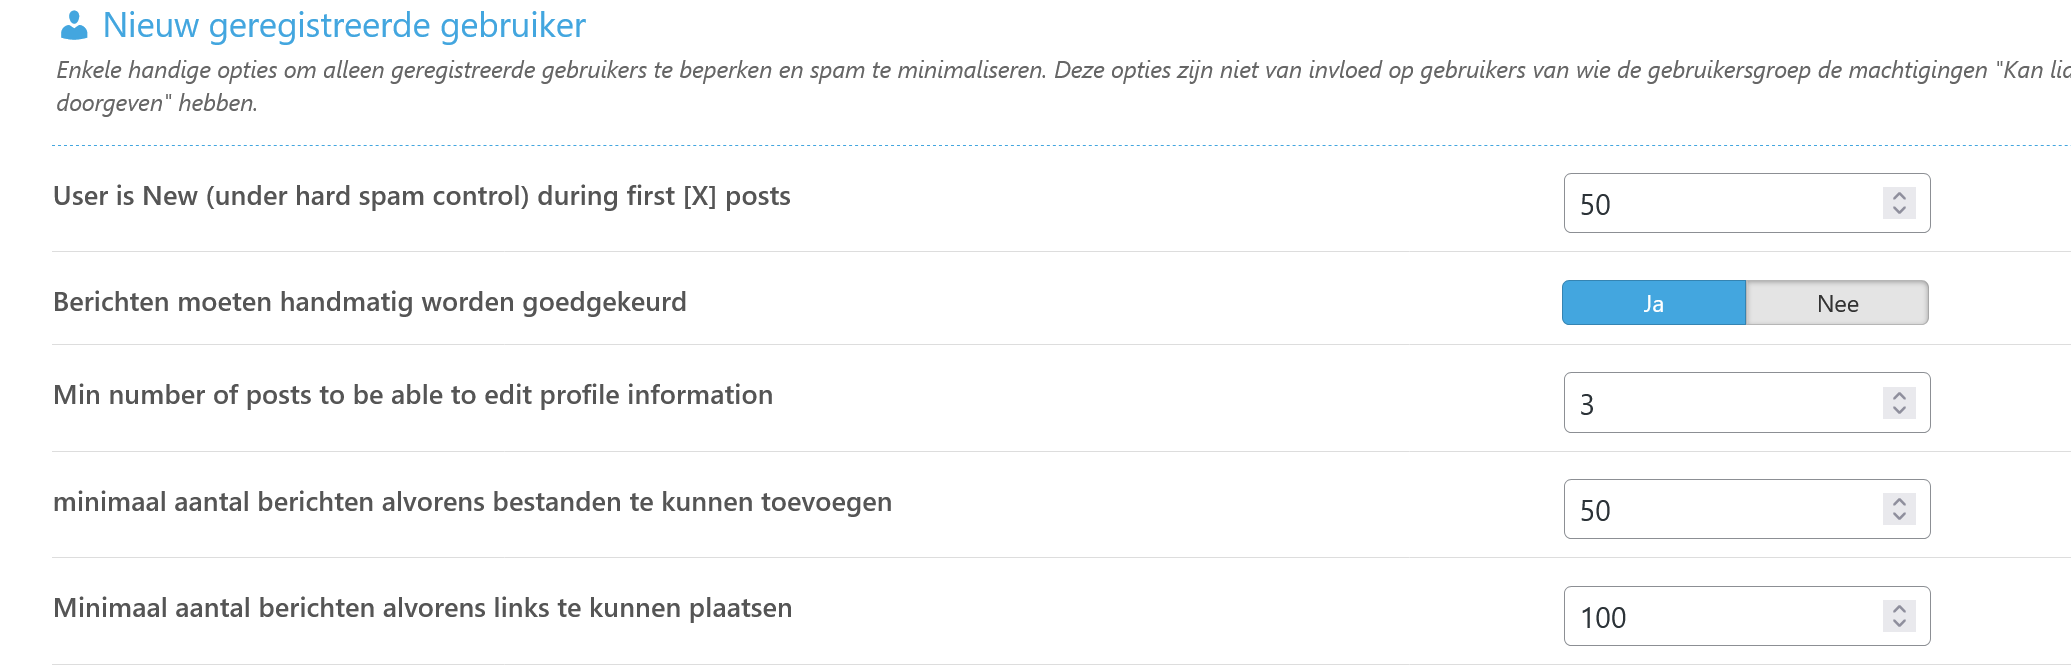Increase min posts to edit profile information

tap(1899, 395)
